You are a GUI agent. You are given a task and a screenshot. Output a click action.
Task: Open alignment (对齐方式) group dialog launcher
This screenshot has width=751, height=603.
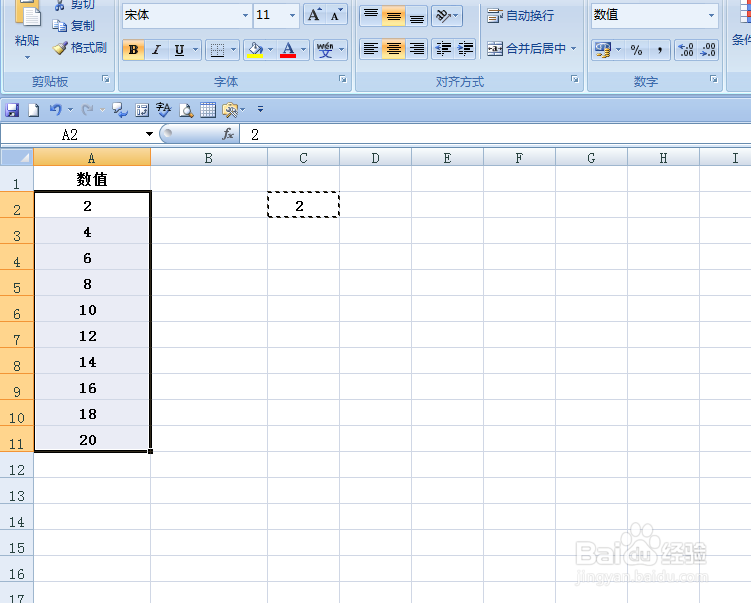[575, 80]
